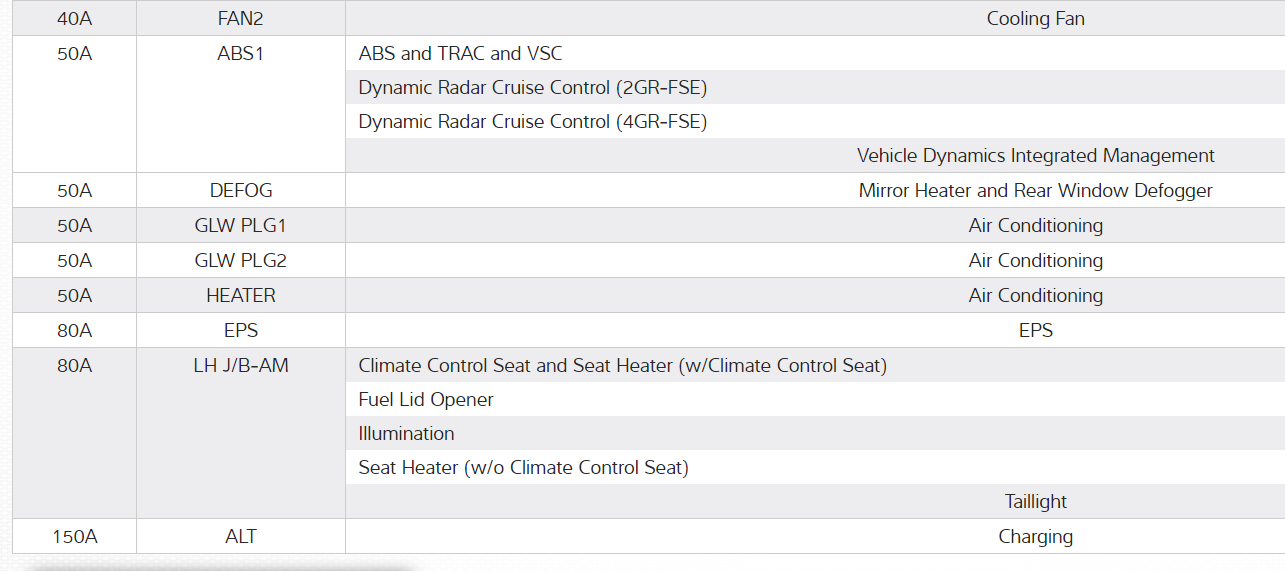Image resolution: width=1285 pixels, height=571 pixels.
Task: Click the ABS1 fuse label
Action: 240,53
